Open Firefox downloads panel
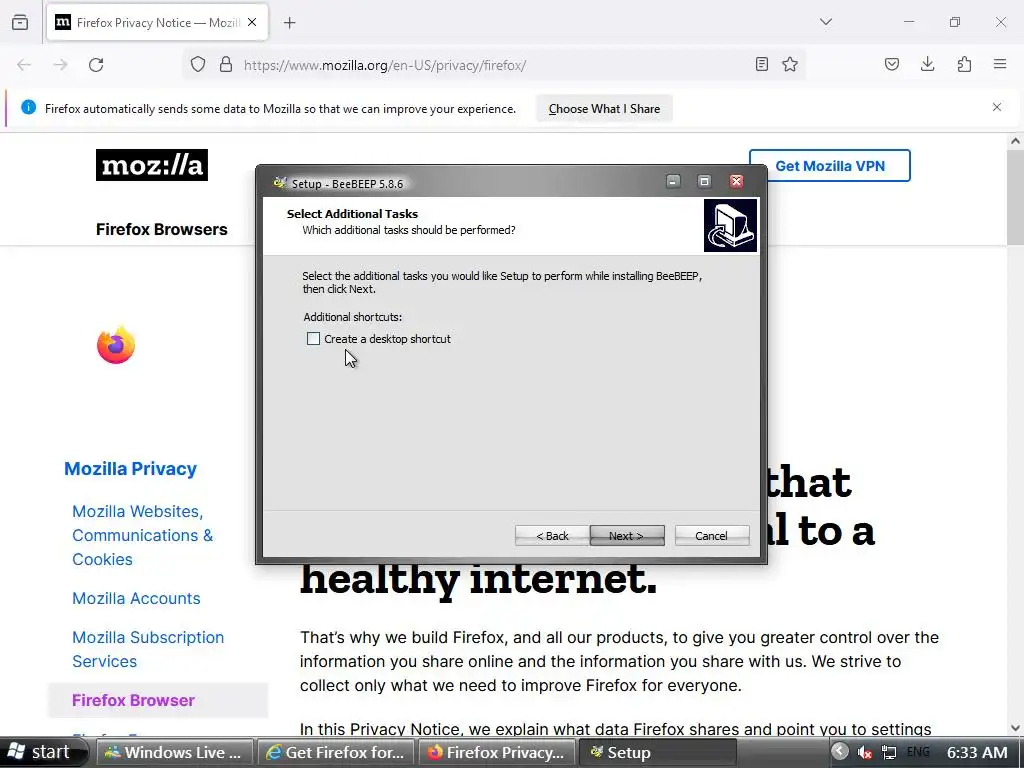This screenshot has width=1024, height=768. 927,65
